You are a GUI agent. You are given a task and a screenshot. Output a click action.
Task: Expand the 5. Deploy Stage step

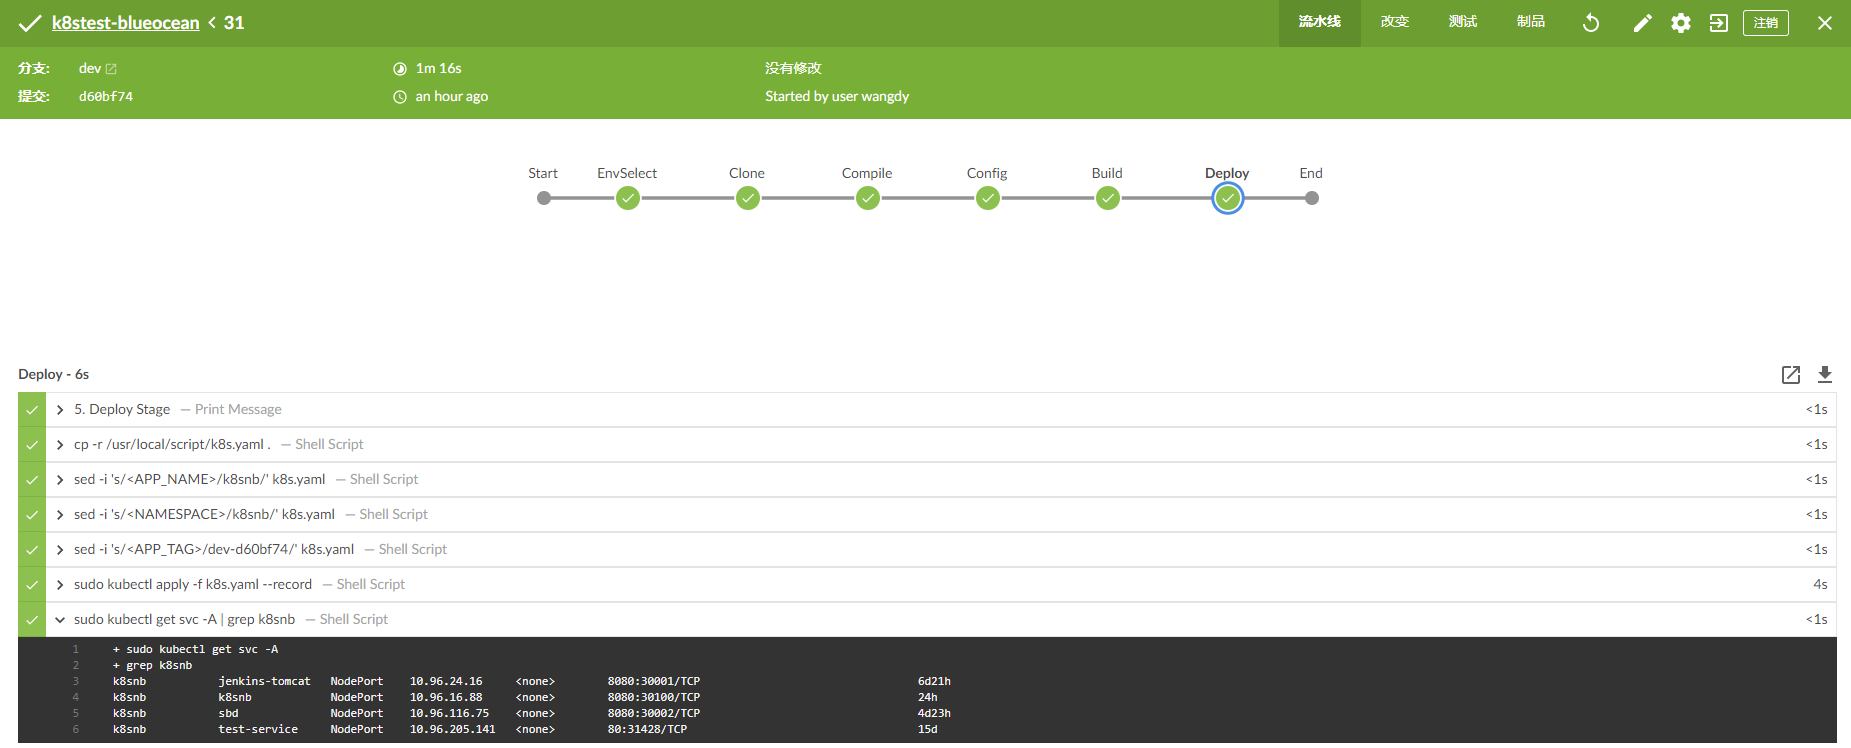(x=60, y=410)
